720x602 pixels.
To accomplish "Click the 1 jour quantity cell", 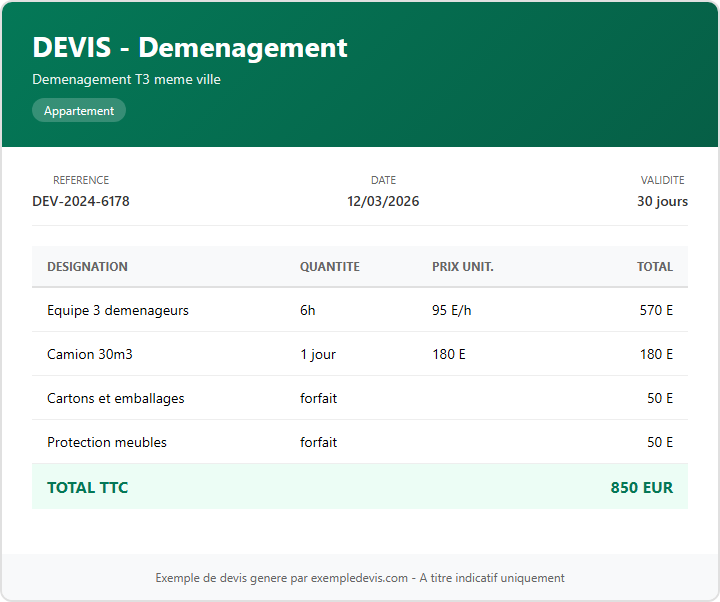I will pos(318,354).
